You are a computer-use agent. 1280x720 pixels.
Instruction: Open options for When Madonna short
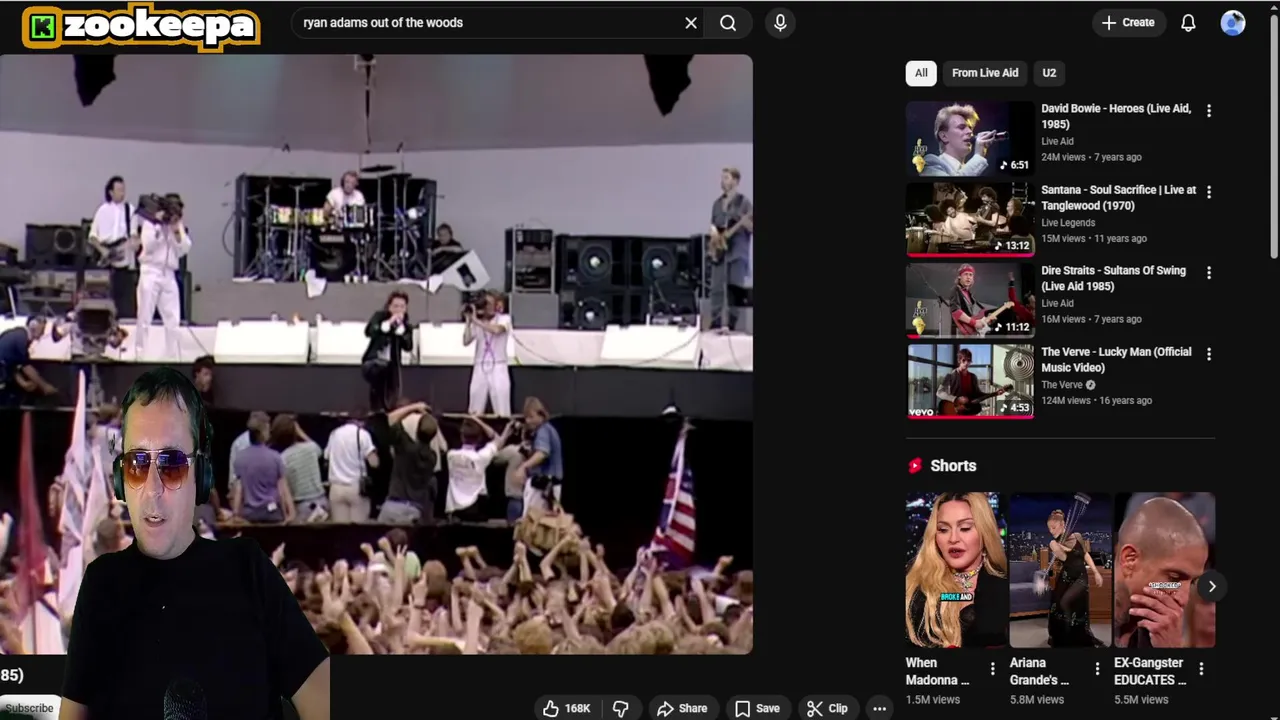992,669
